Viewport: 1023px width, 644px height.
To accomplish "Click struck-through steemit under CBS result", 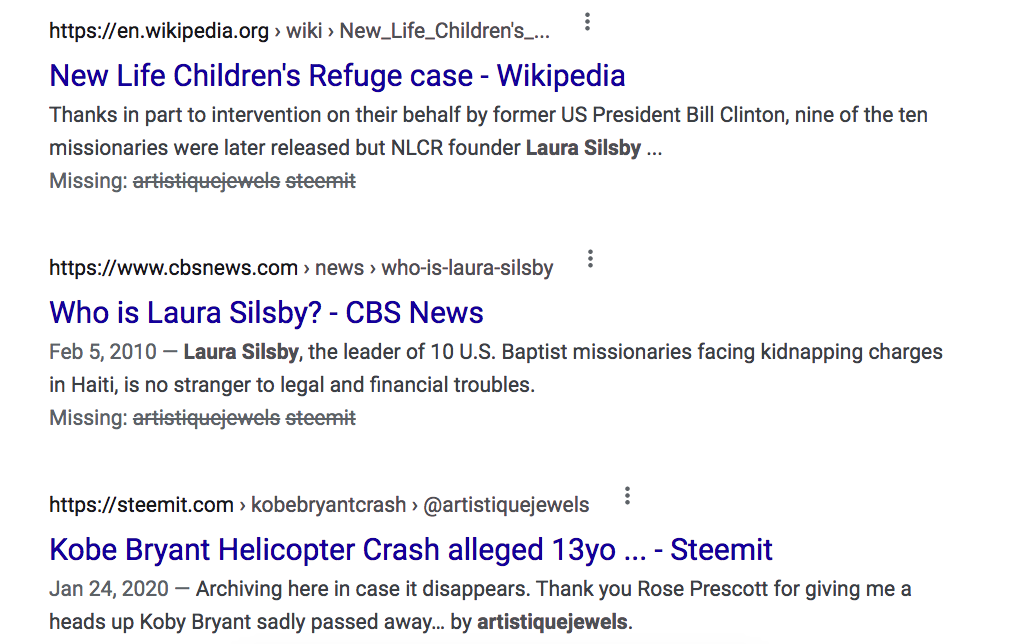I will (320, 418).
